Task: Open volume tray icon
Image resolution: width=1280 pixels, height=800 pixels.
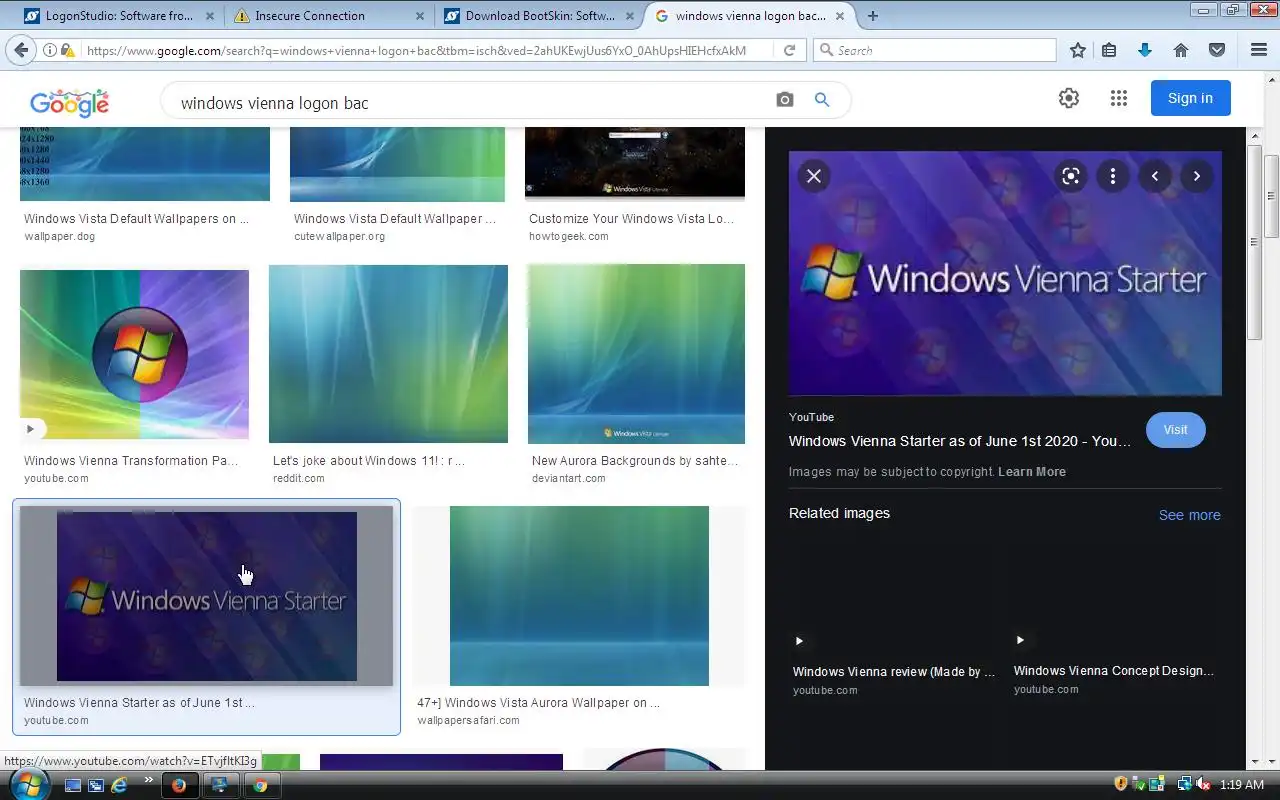Action: click(x=1203, y=785)
